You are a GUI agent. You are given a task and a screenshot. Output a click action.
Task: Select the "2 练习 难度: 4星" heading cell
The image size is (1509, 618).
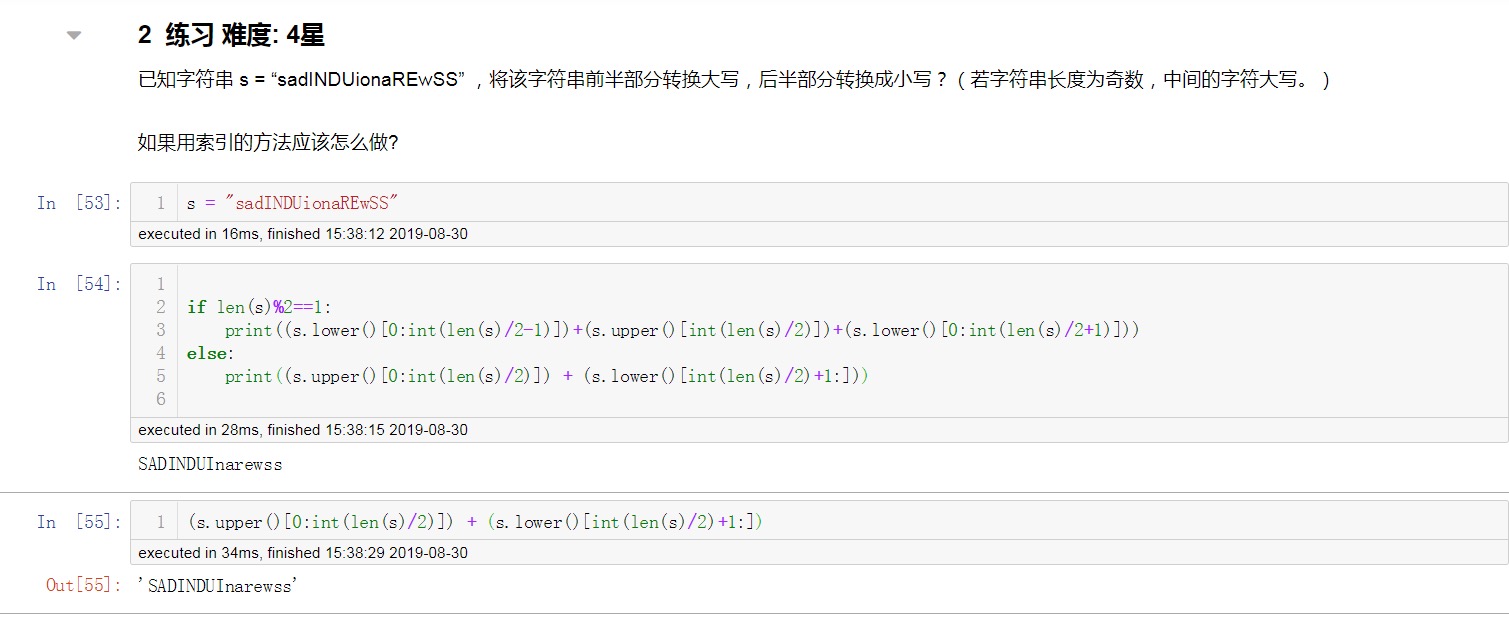pyautogui.click(x=231, y=36)
